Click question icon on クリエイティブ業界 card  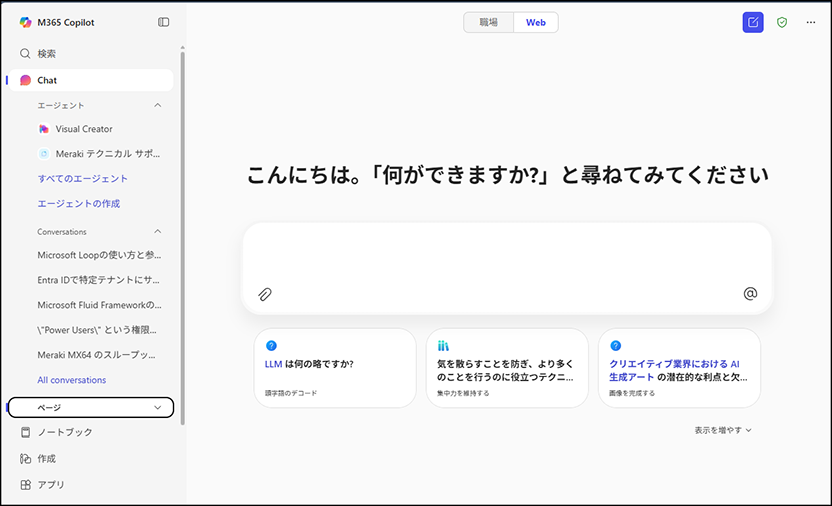616,346
